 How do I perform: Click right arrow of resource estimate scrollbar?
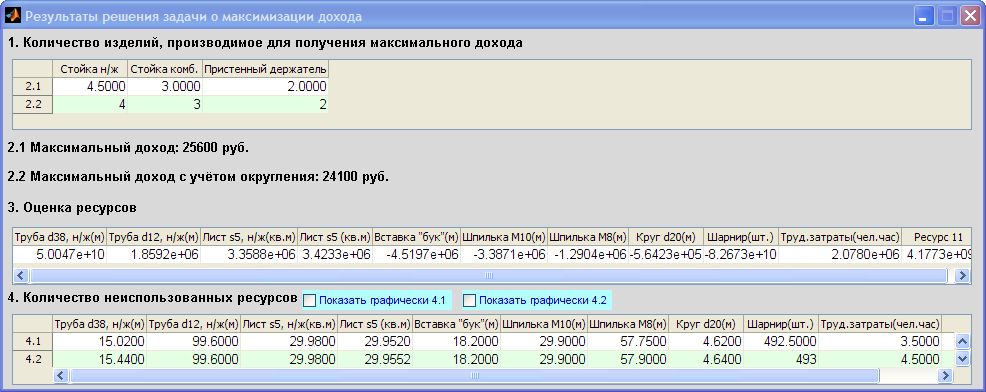(x=962, y=276)
